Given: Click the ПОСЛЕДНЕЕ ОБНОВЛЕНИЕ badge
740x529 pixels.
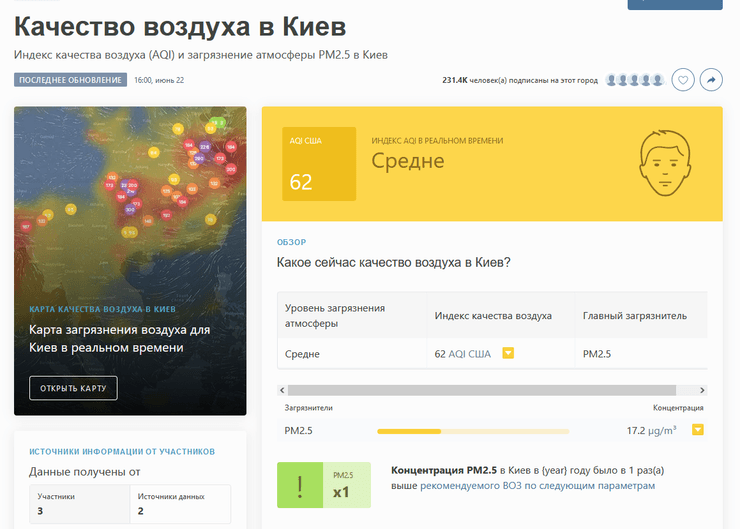Looking at the screenshot, I should pos(70,80).
